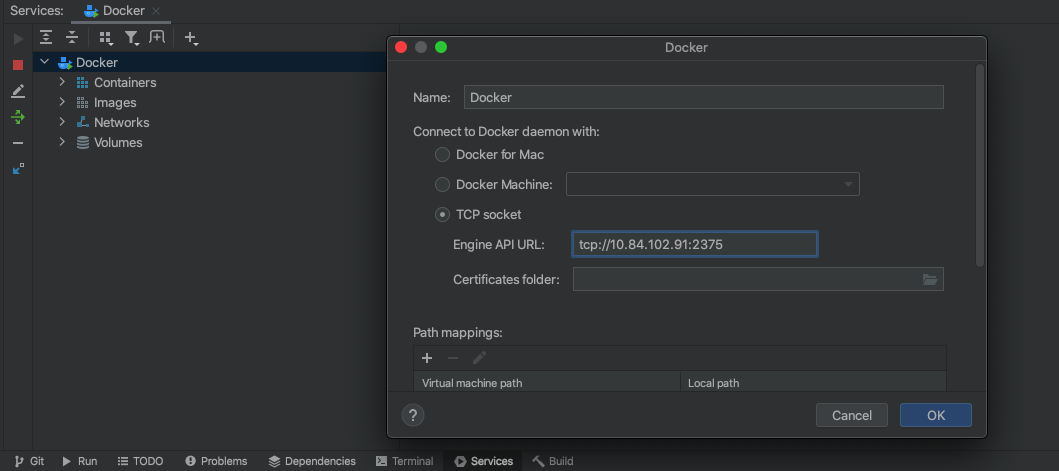Expand the Volumes node
Image resolution: width=1059 pixels, height=471 pixels.
pos(62,143)
